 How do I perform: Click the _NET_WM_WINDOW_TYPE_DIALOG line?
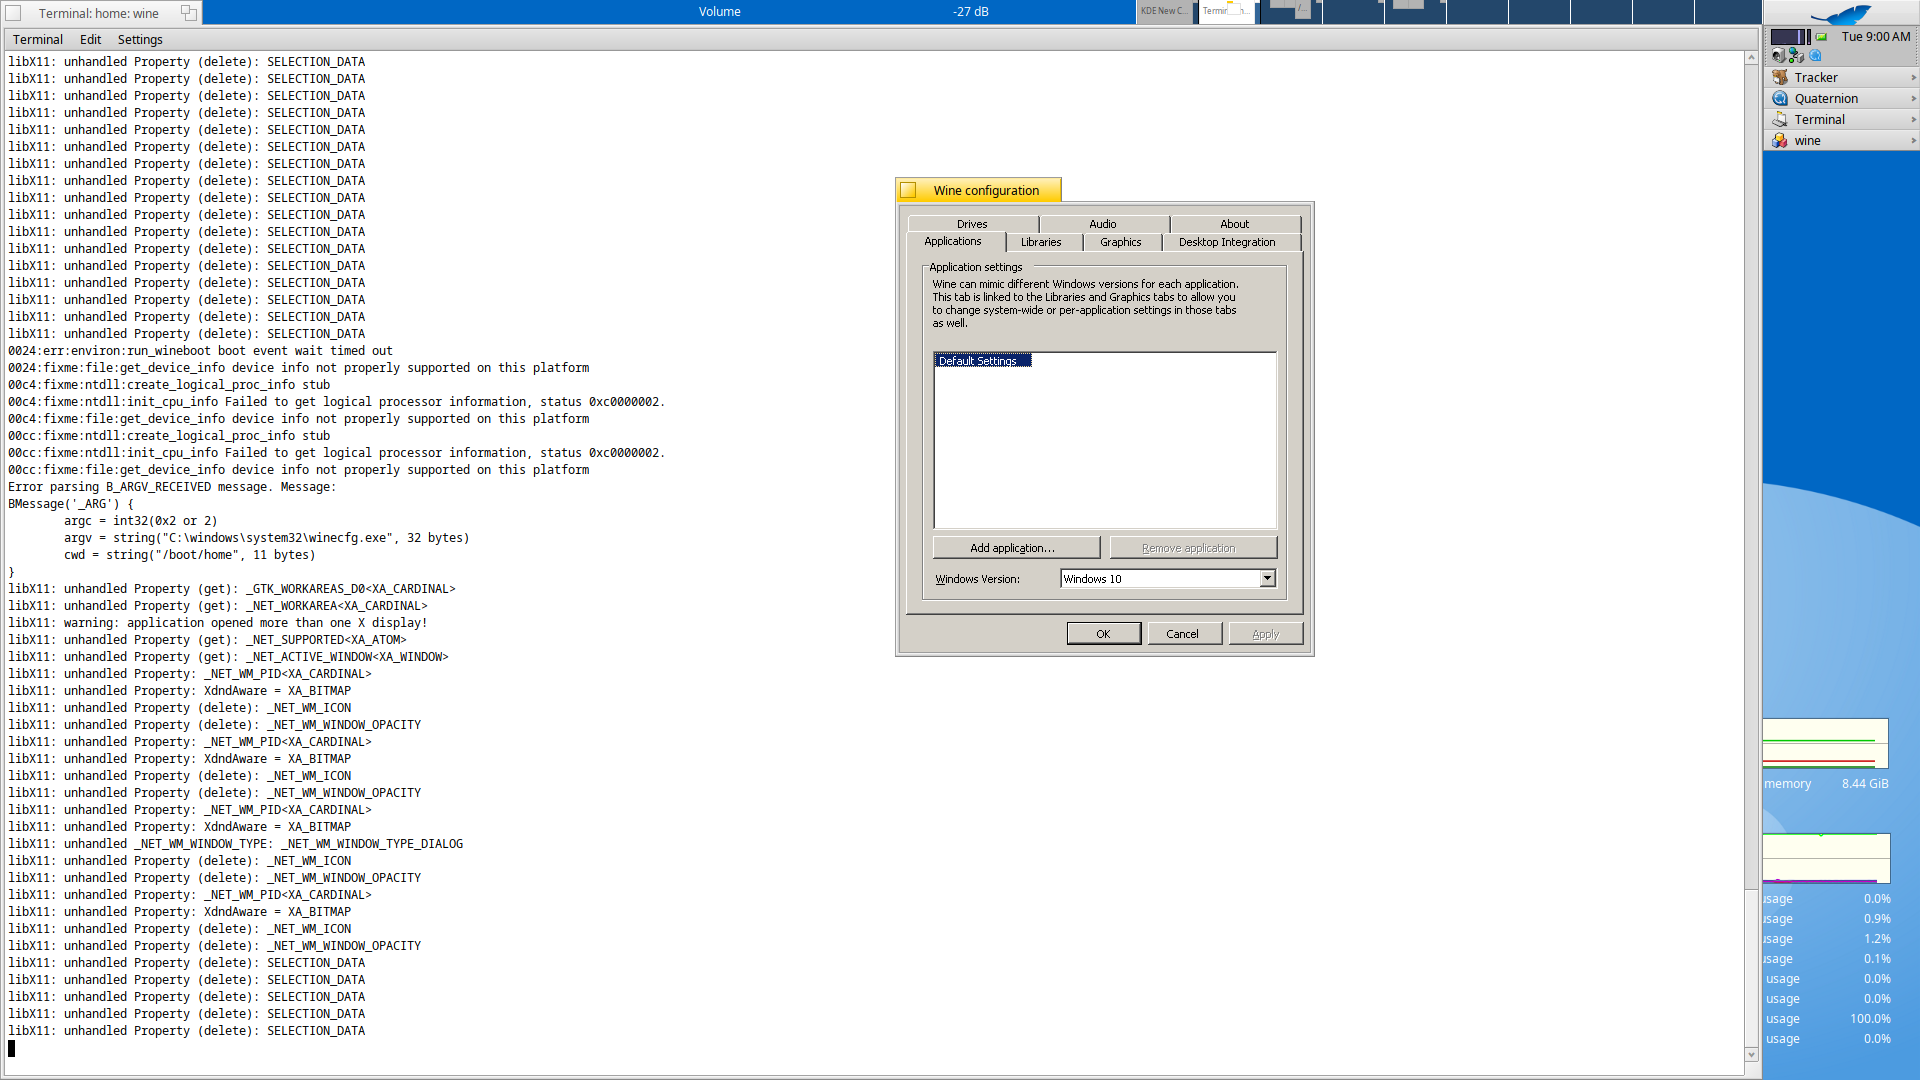[235, 844]
